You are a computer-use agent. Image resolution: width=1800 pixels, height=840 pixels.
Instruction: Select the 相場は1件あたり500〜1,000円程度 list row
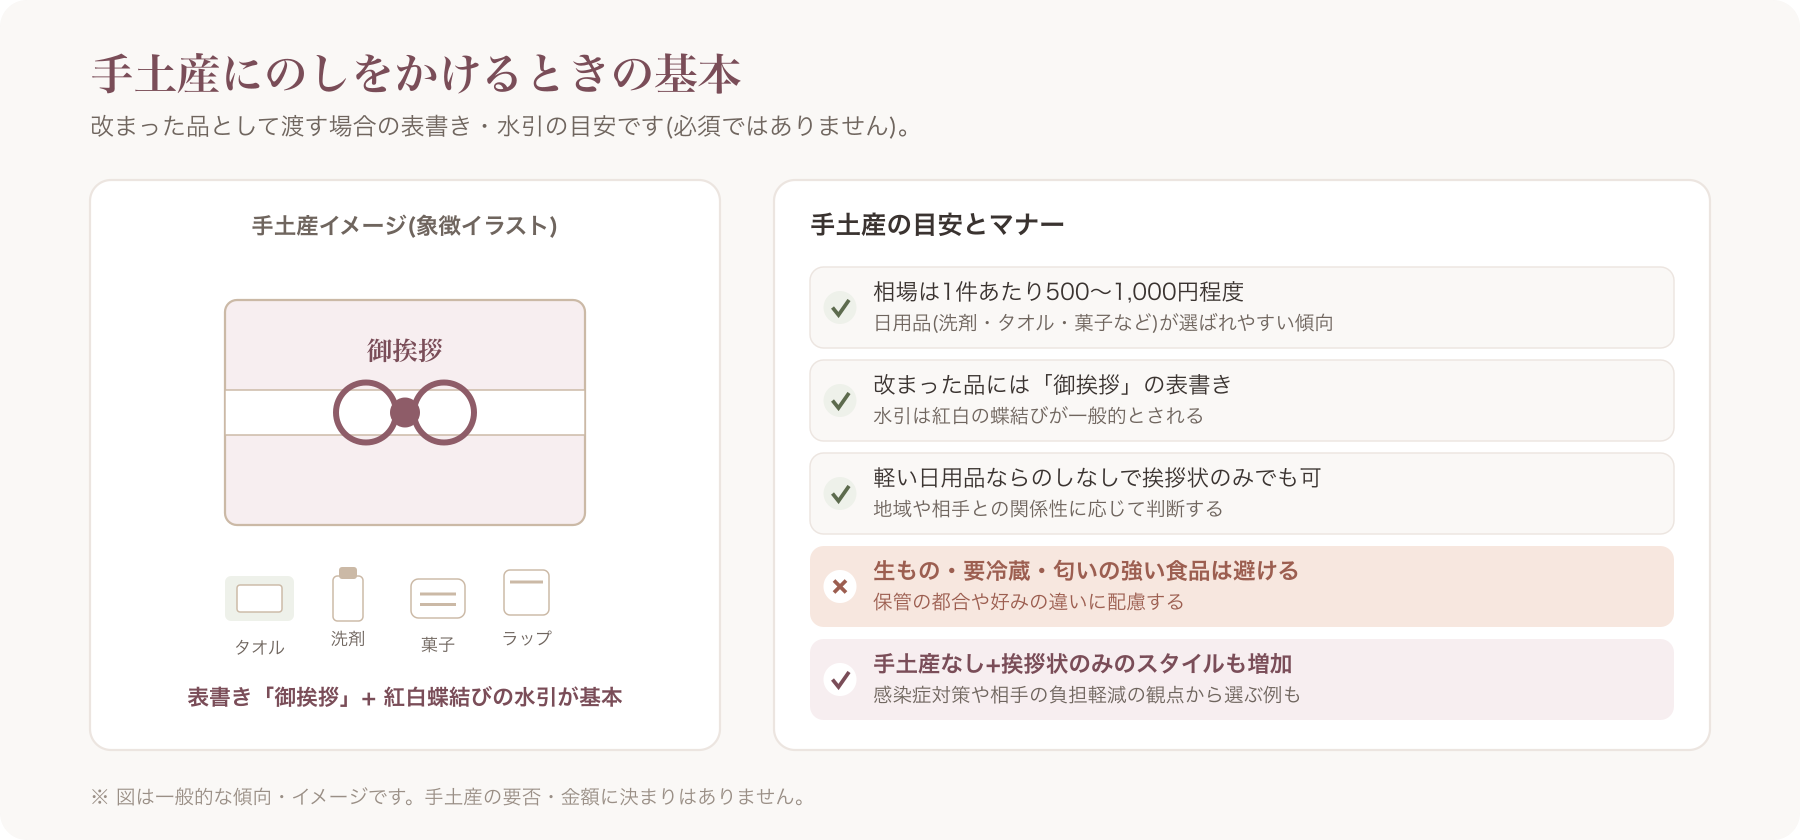[1242, 307]
